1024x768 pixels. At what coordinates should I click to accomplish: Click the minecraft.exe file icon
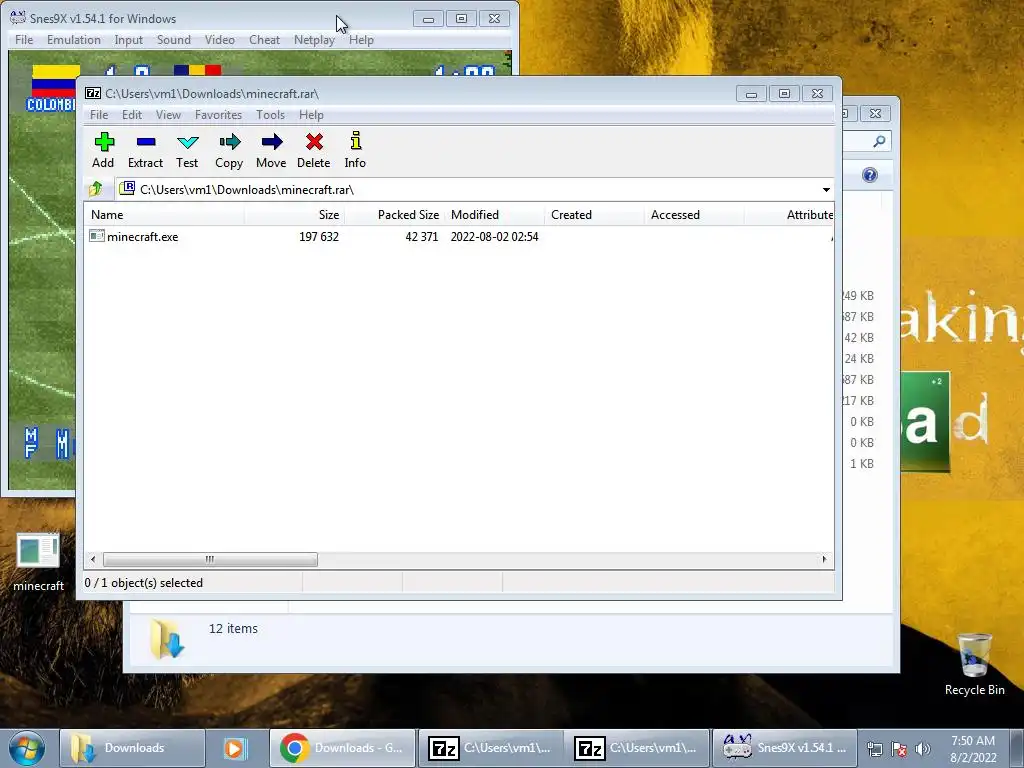coord(97,236)
